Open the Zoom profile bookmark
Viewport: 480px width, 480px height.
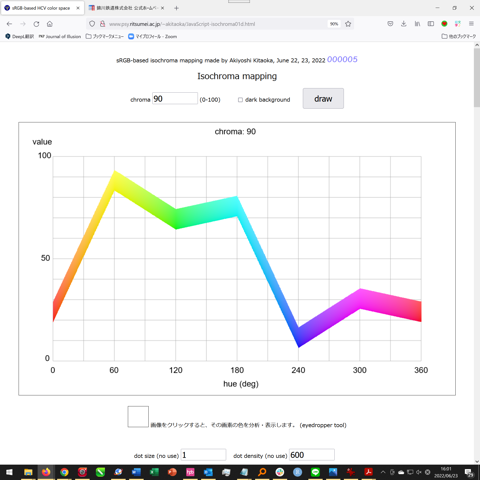point(152,36)
